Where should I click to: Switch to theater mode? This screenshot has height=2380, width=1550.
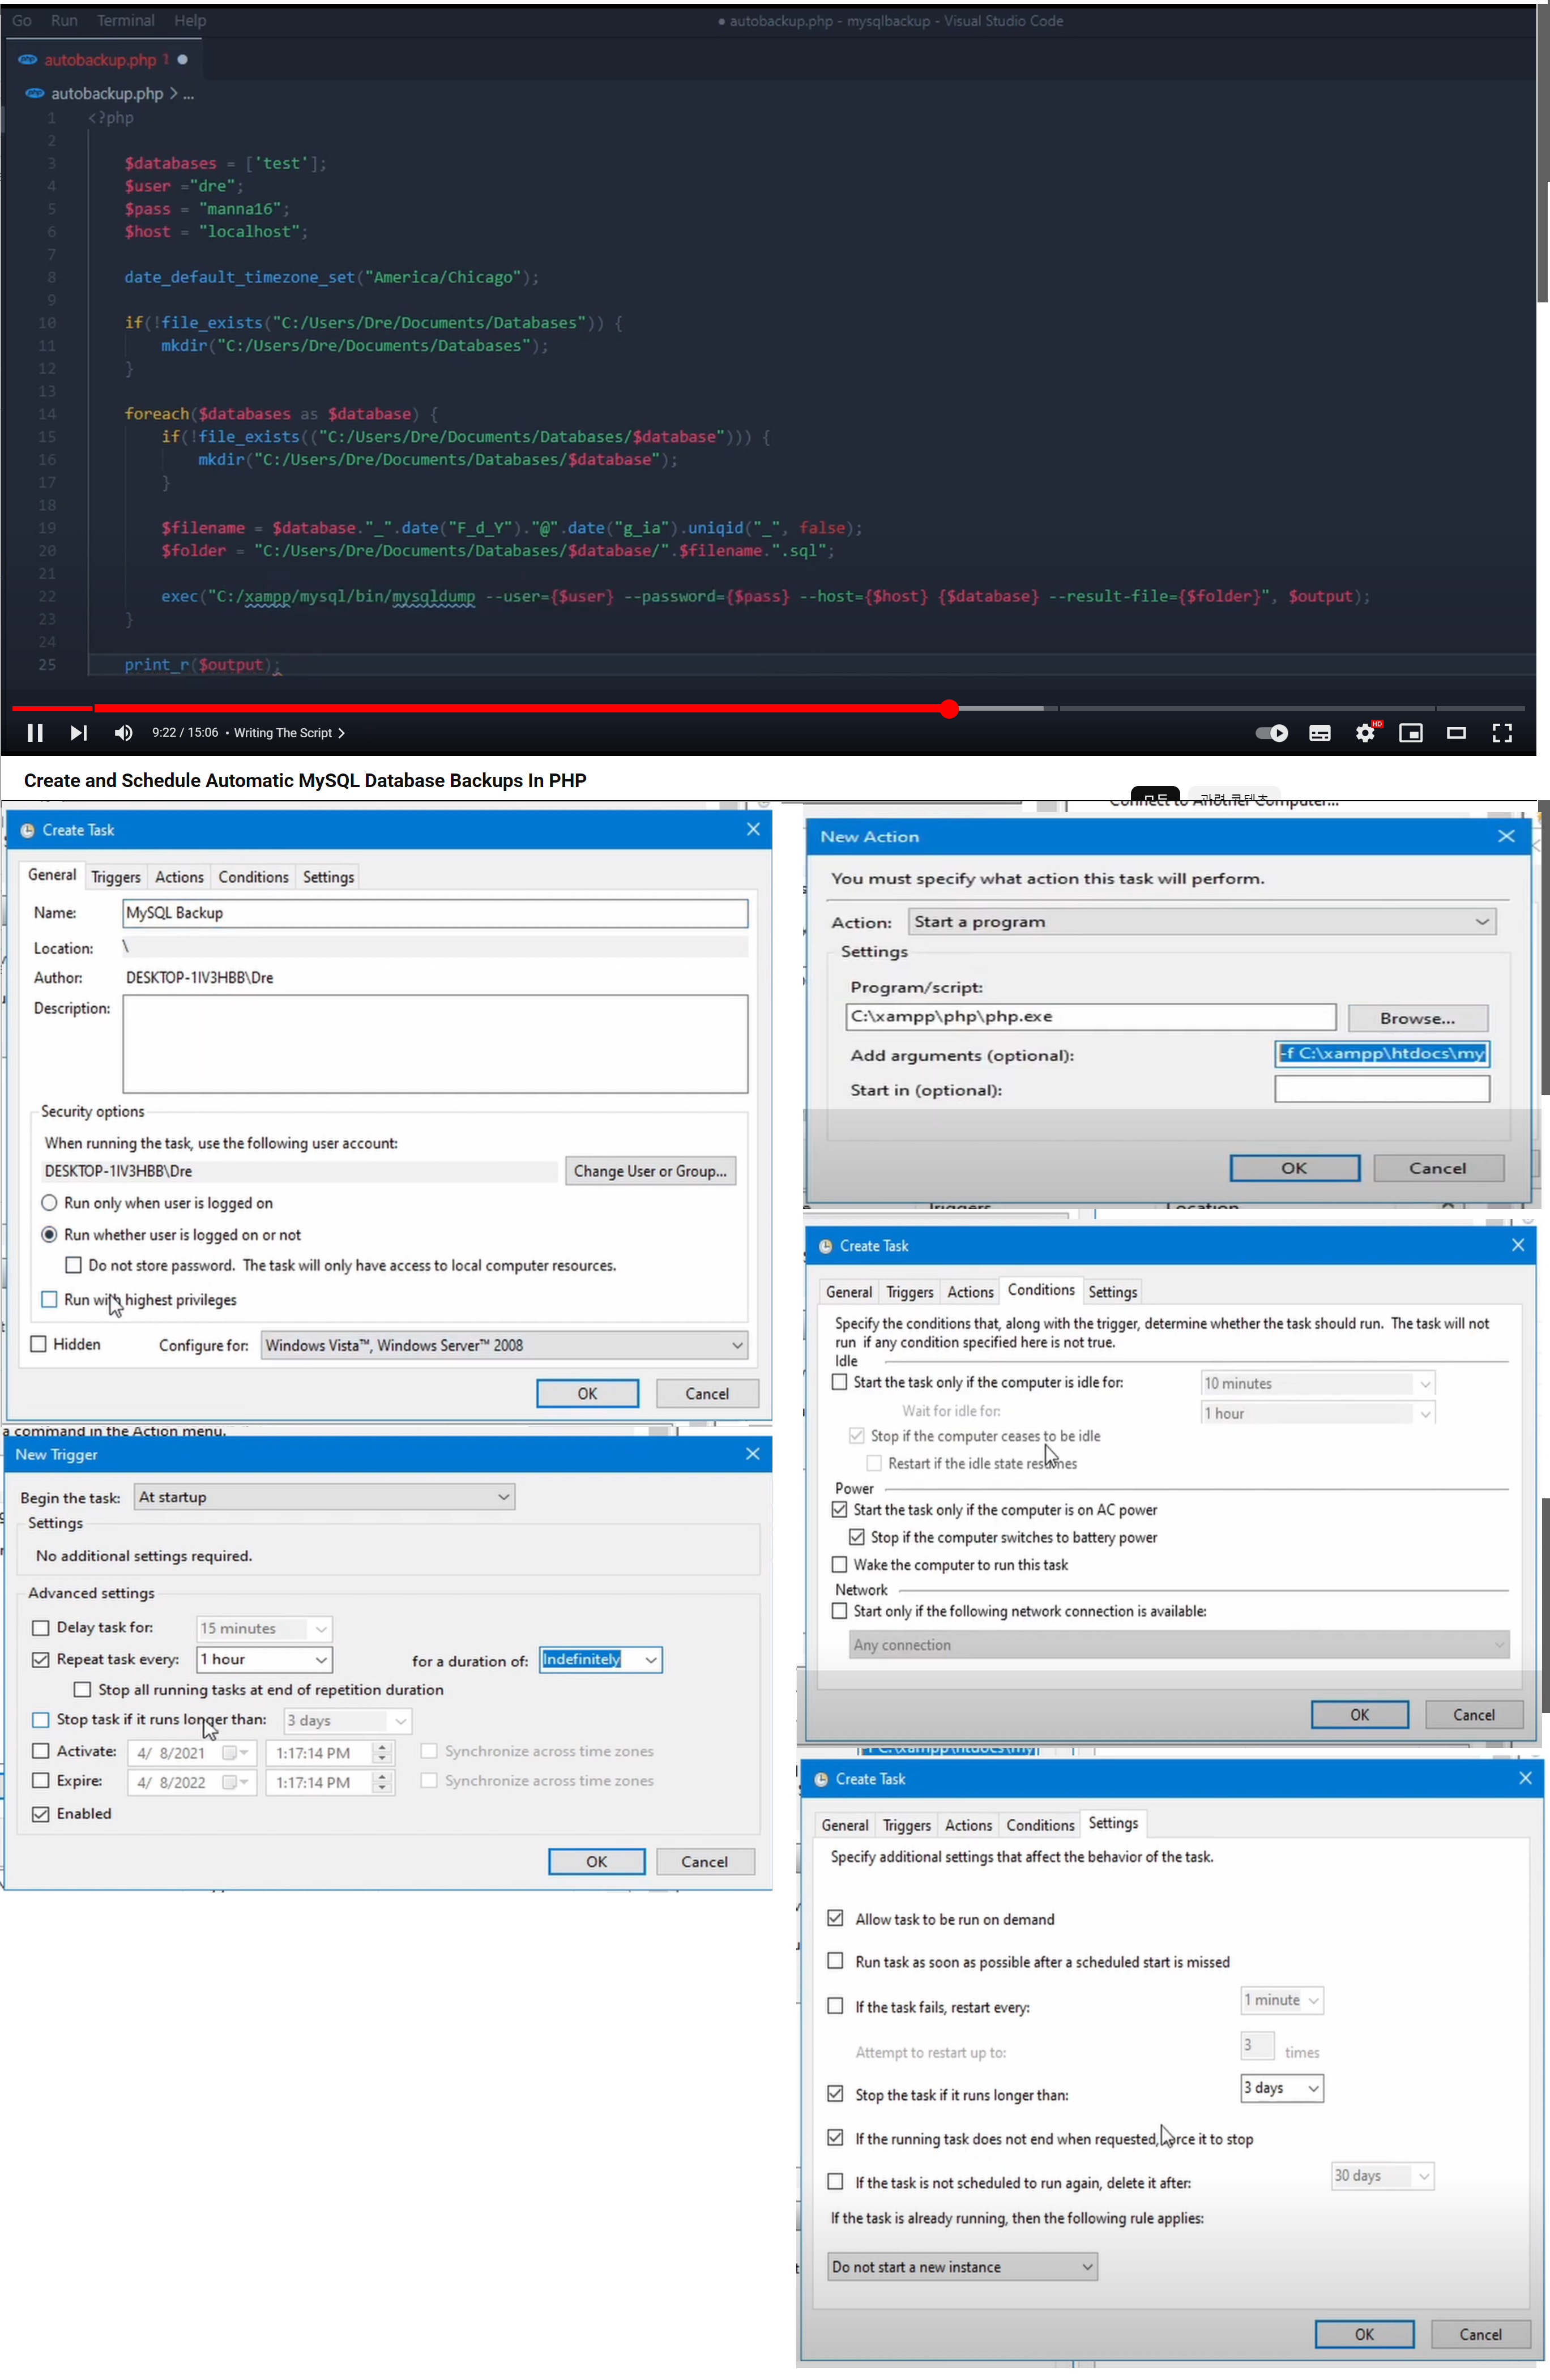point(1456,733)
